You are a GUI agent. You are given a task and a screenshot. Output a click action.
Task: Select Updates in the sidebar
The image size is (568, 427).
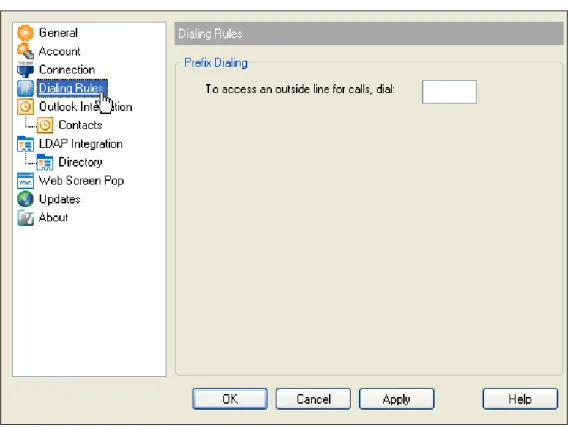[60, 199]
